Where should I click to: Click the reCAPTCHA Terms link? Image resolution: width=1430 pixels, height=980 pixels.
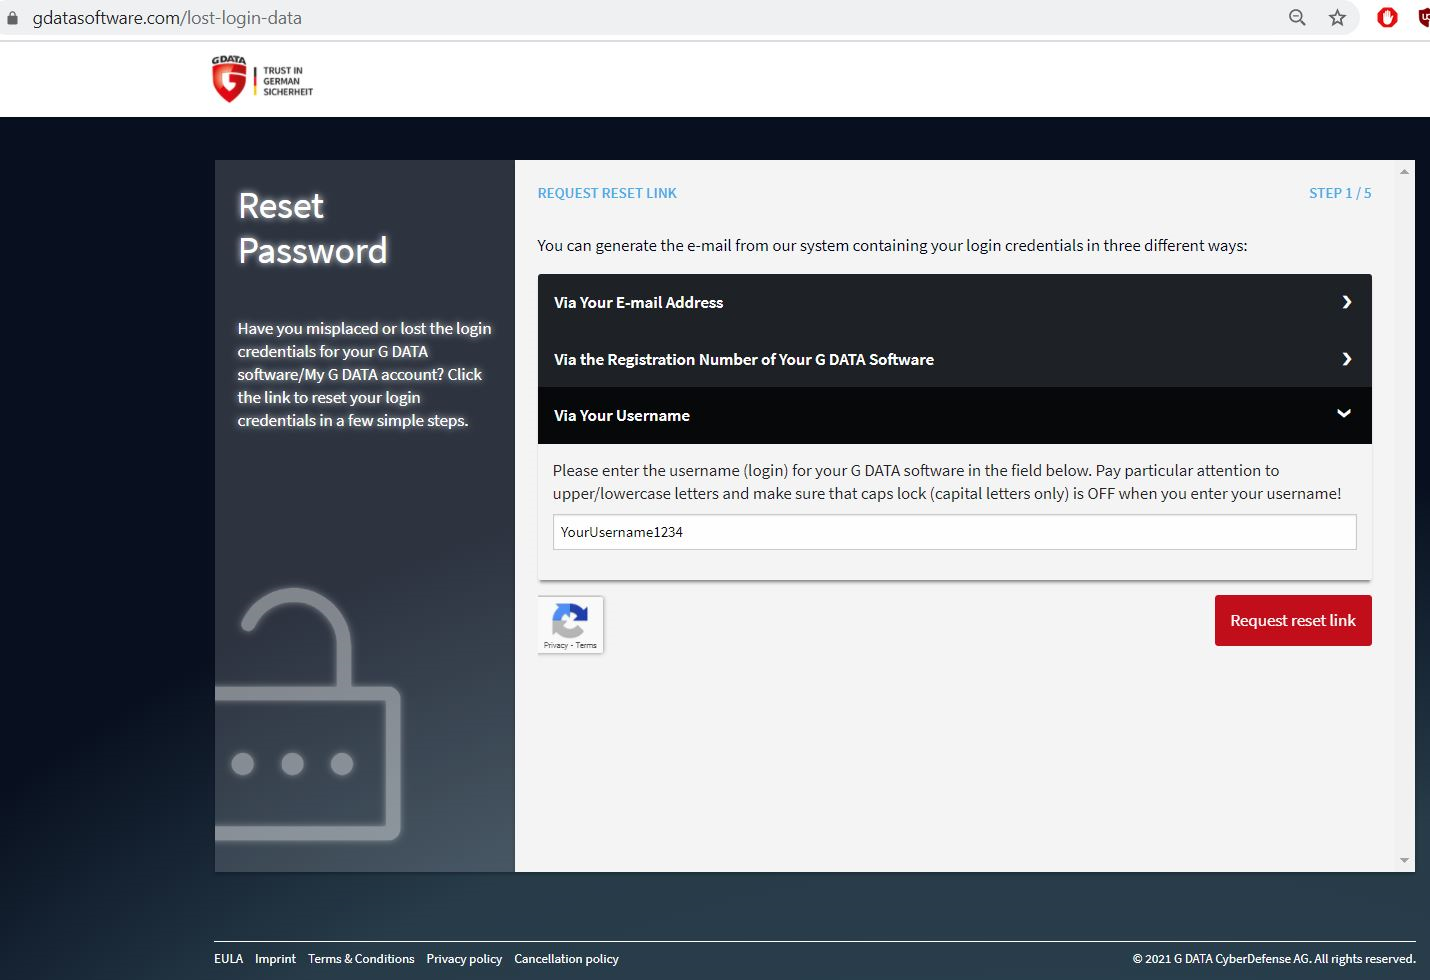(x=586, y=645)
